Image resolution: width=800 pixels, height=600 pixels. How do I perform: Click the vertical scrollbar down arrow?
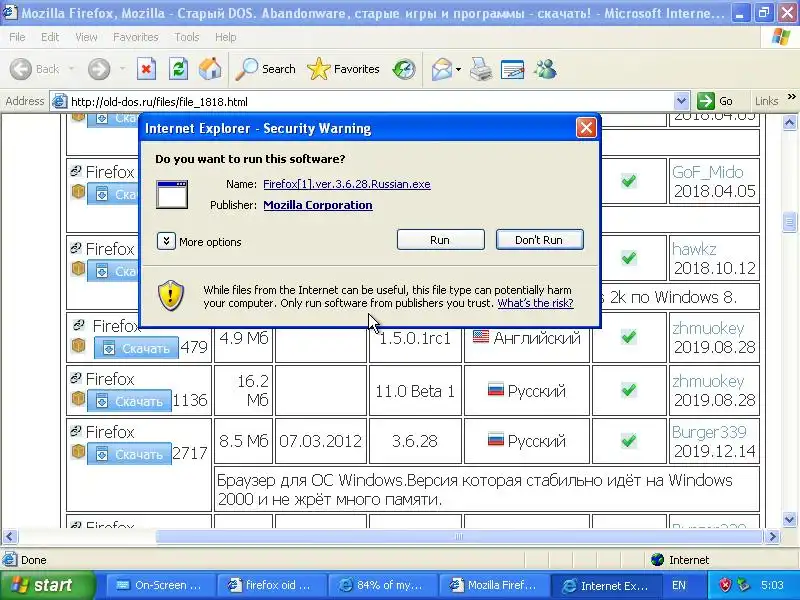click(x=789, y=519)
